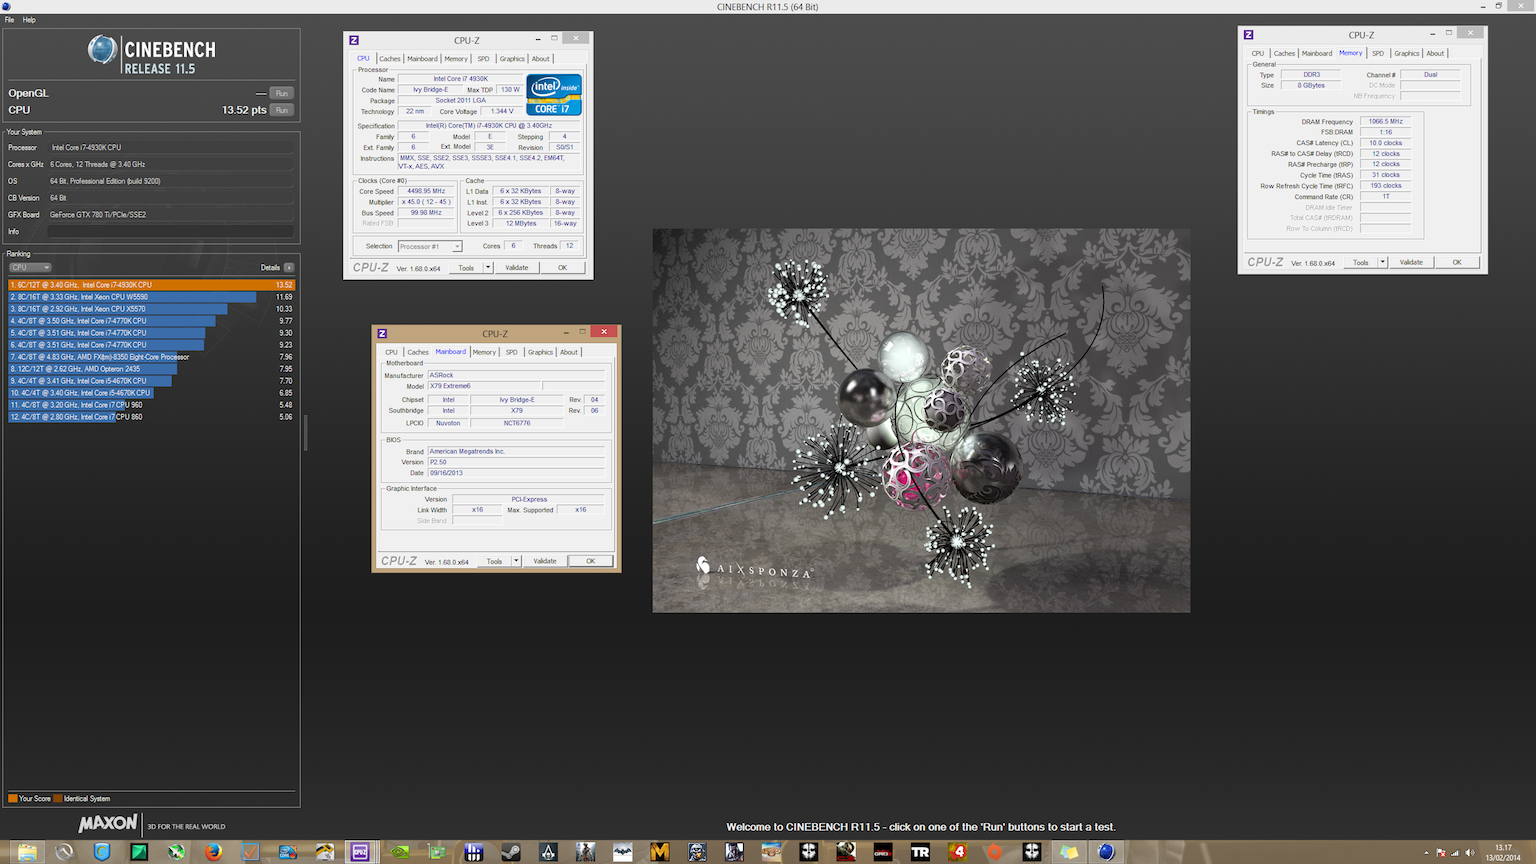Screen dimensions: 1536x864
Task: Switch to Caches tab in CPU window
Action: (390, 59)
